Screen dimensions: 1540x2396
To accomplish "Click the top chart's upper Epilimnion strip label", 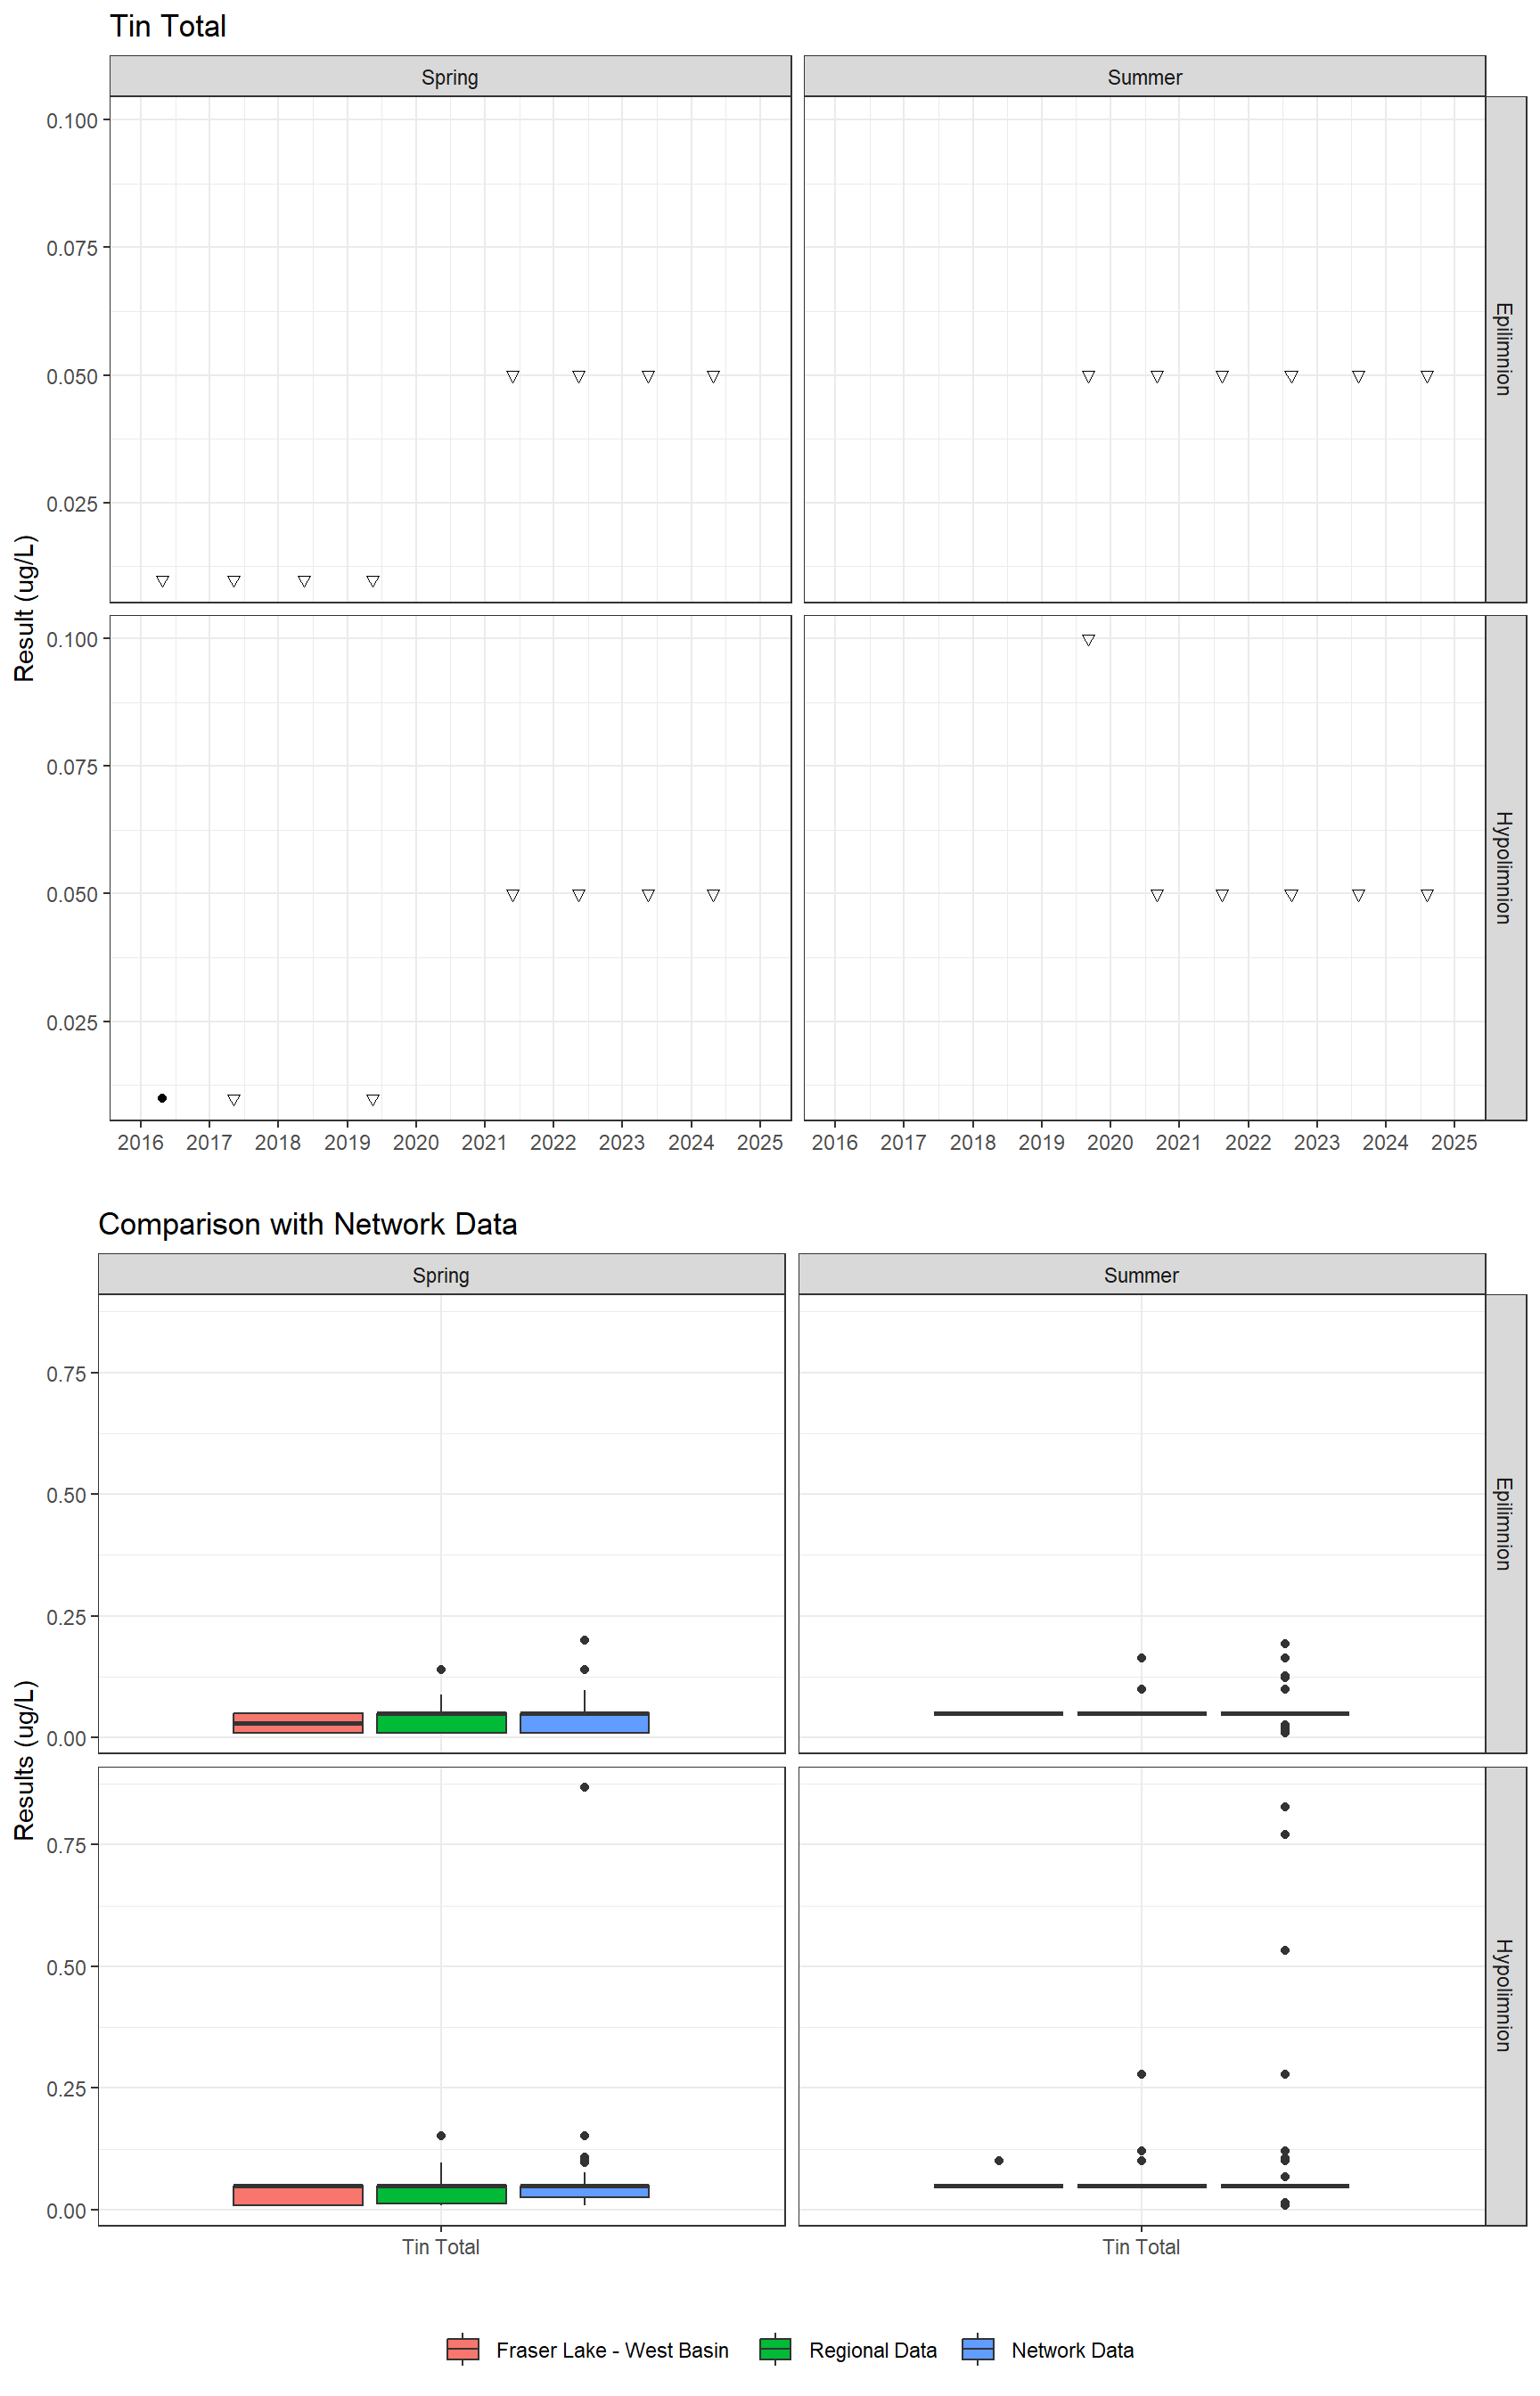I will (x=1504, y=349).
